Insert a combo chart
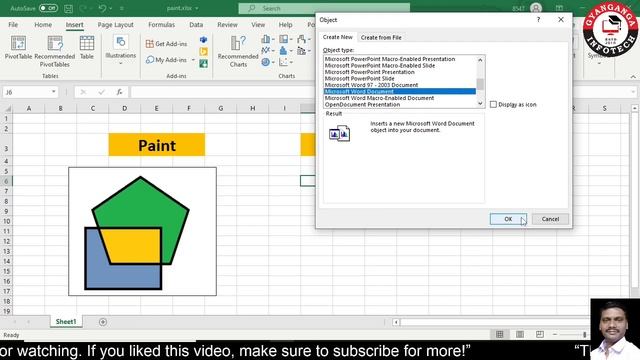This screenshot has width=640, height=360. click(x=303, y=51)
